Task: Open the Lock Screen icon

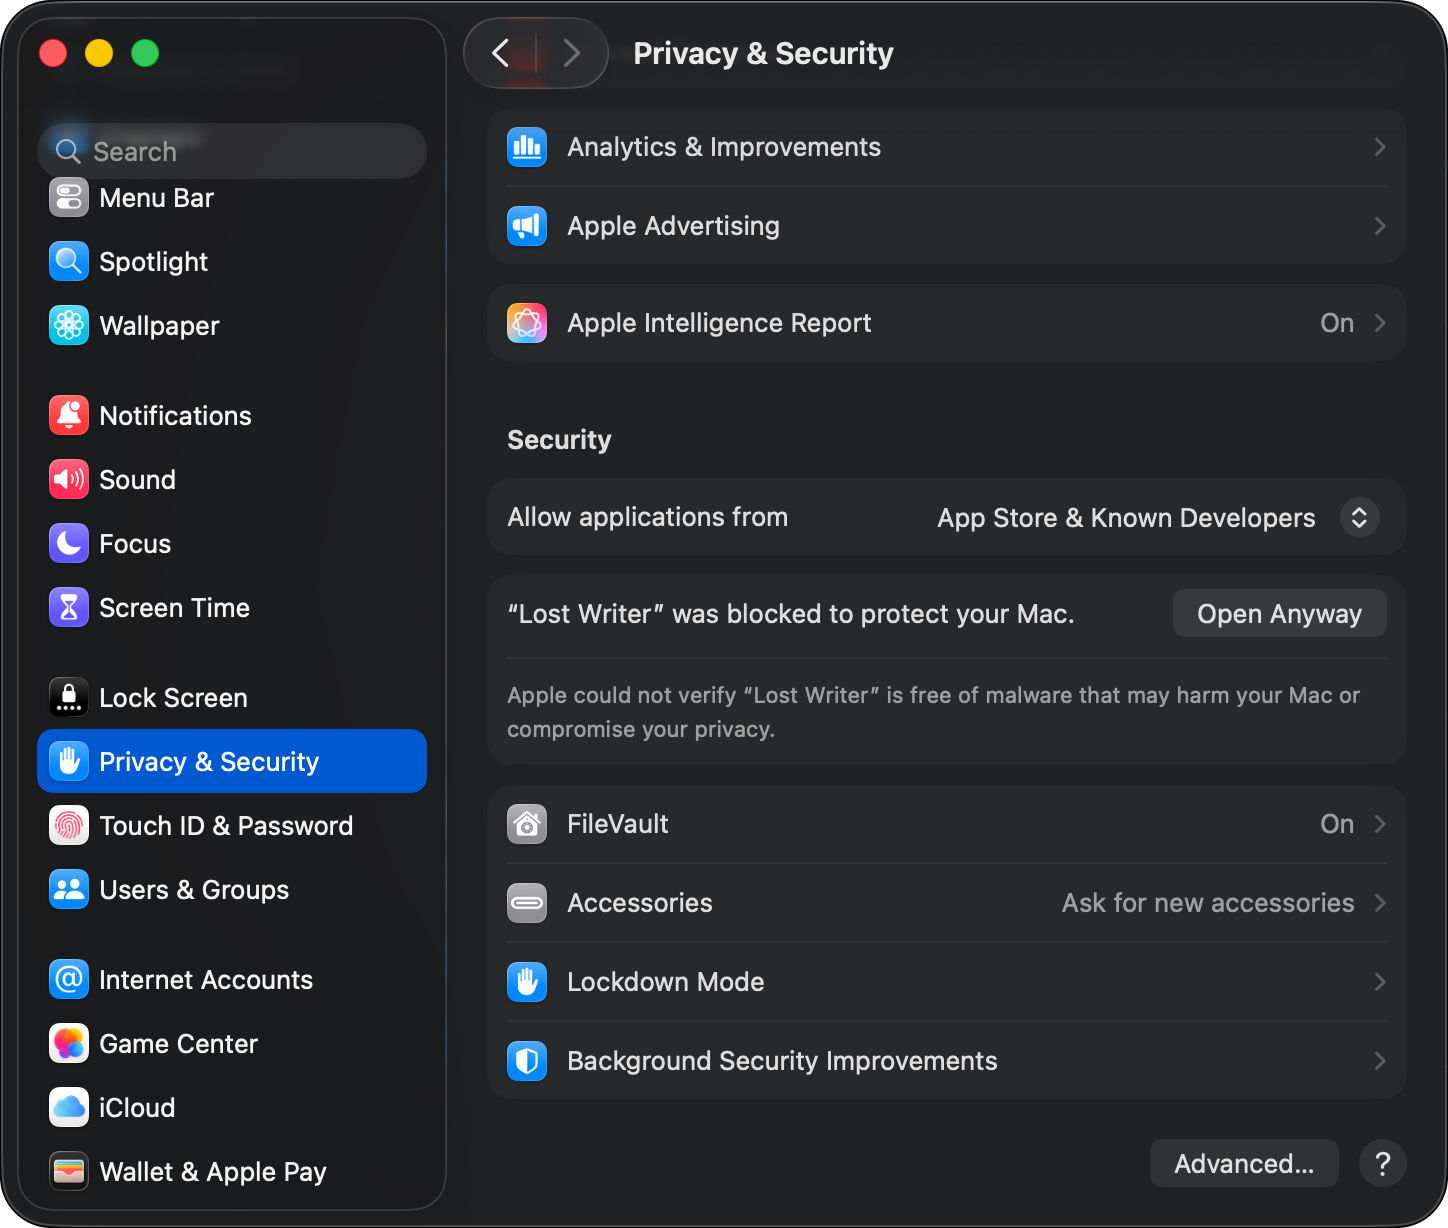Action: pyautogui.click(x=69, y=698)
